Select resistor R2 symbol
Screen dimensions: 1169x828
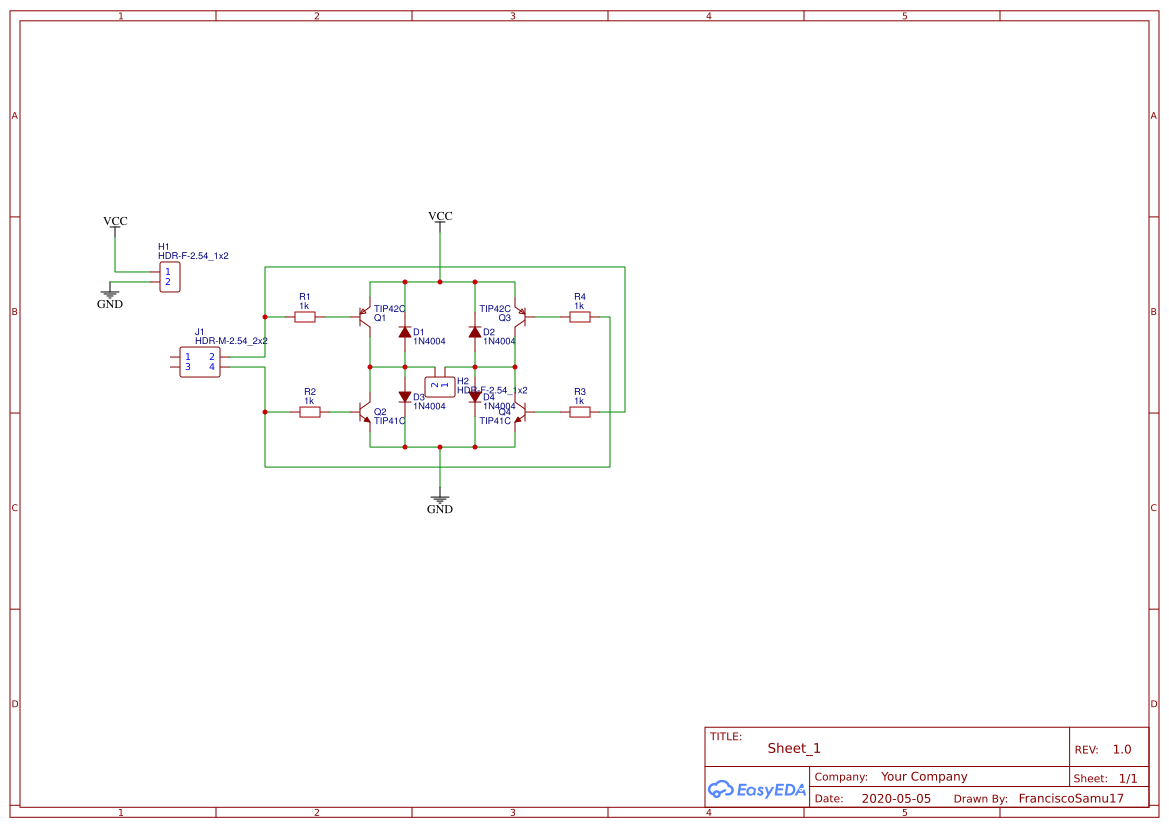(x=310, y=412)
